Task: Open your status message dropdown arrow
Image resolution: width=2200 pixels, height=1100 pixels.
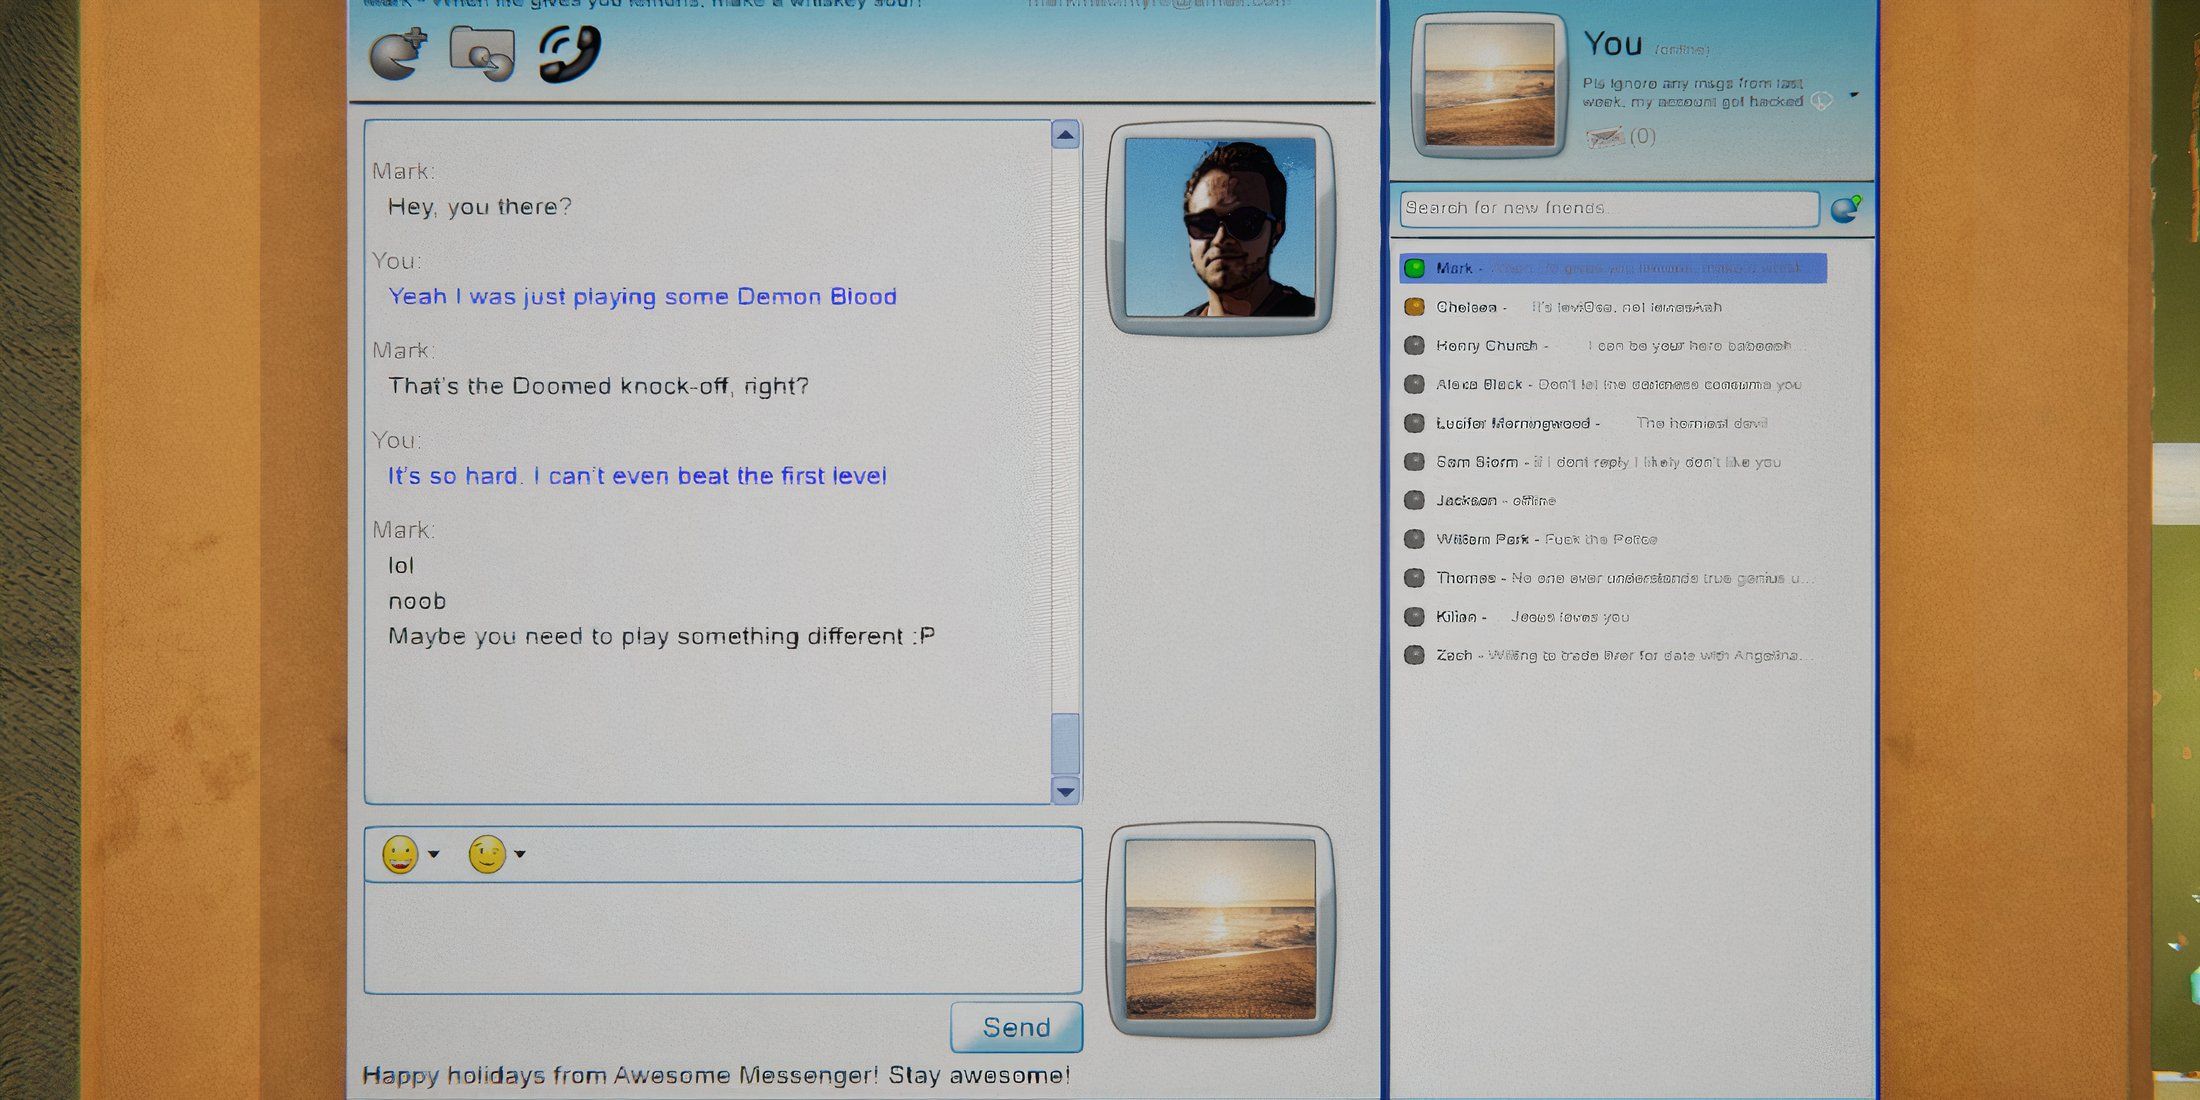Action: (x=1854, y=95)
